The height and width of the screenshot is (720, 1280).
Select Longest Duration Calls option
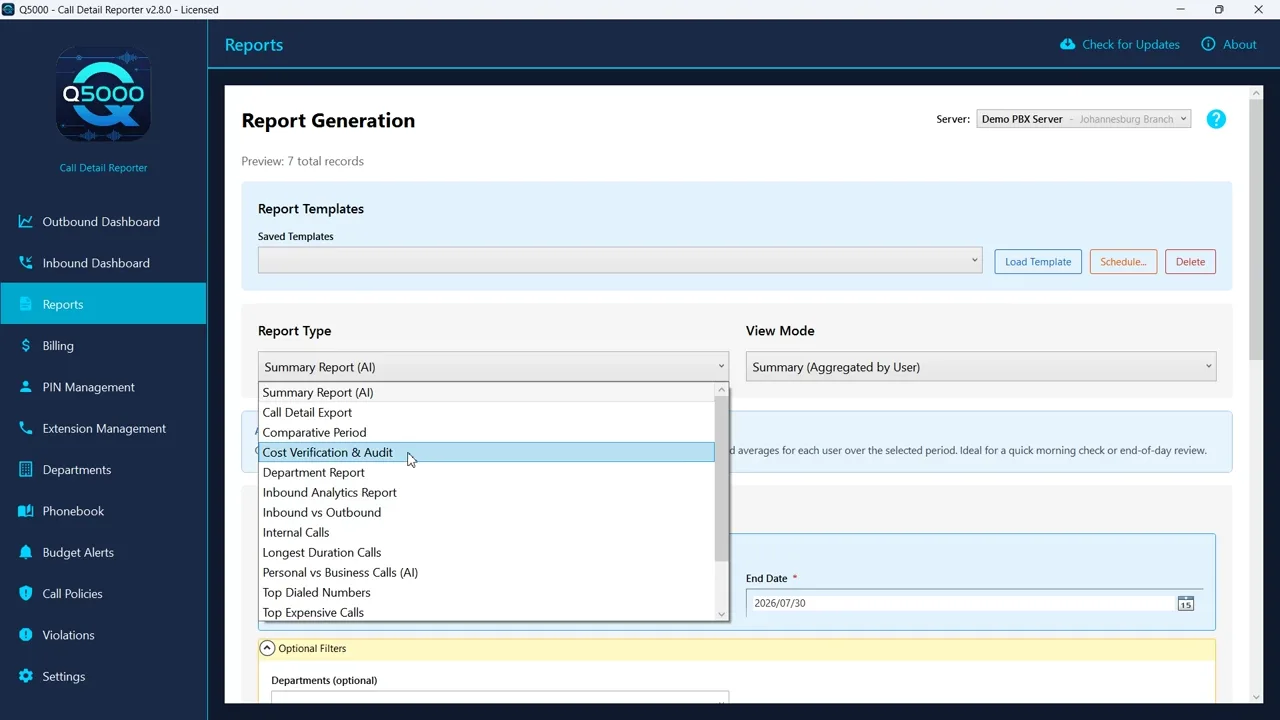point(486,552)
